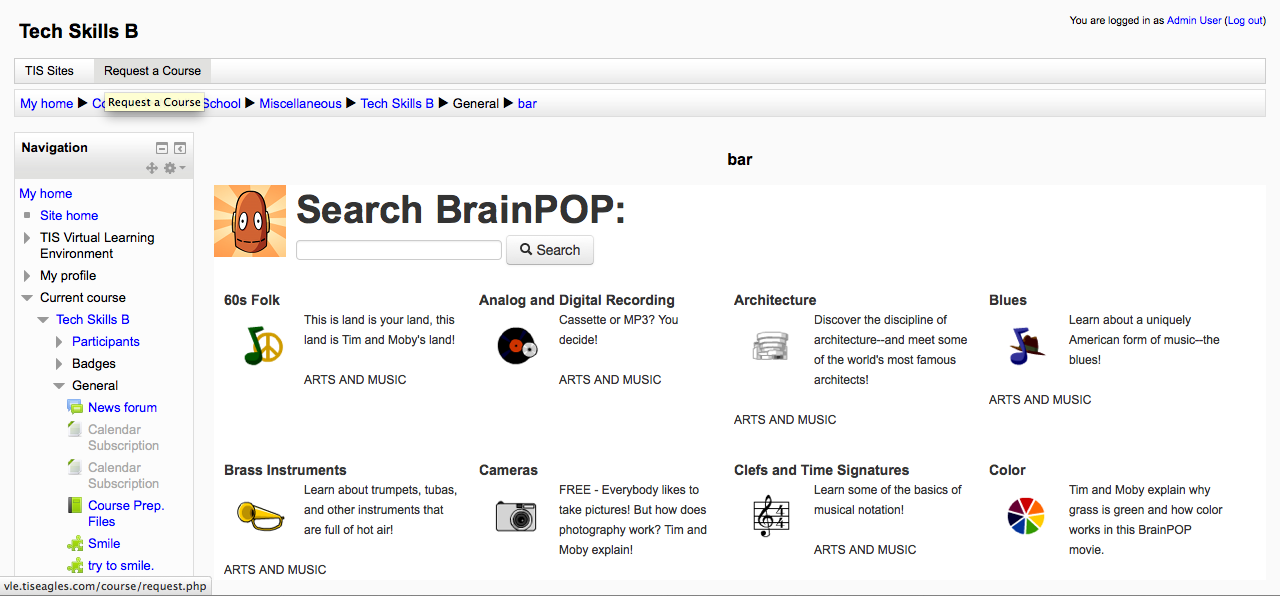The height and width of the screenshot is (596, 1280).
Task: Click Miscellaneous in the breadcrumb
Action: pos(300,103)
